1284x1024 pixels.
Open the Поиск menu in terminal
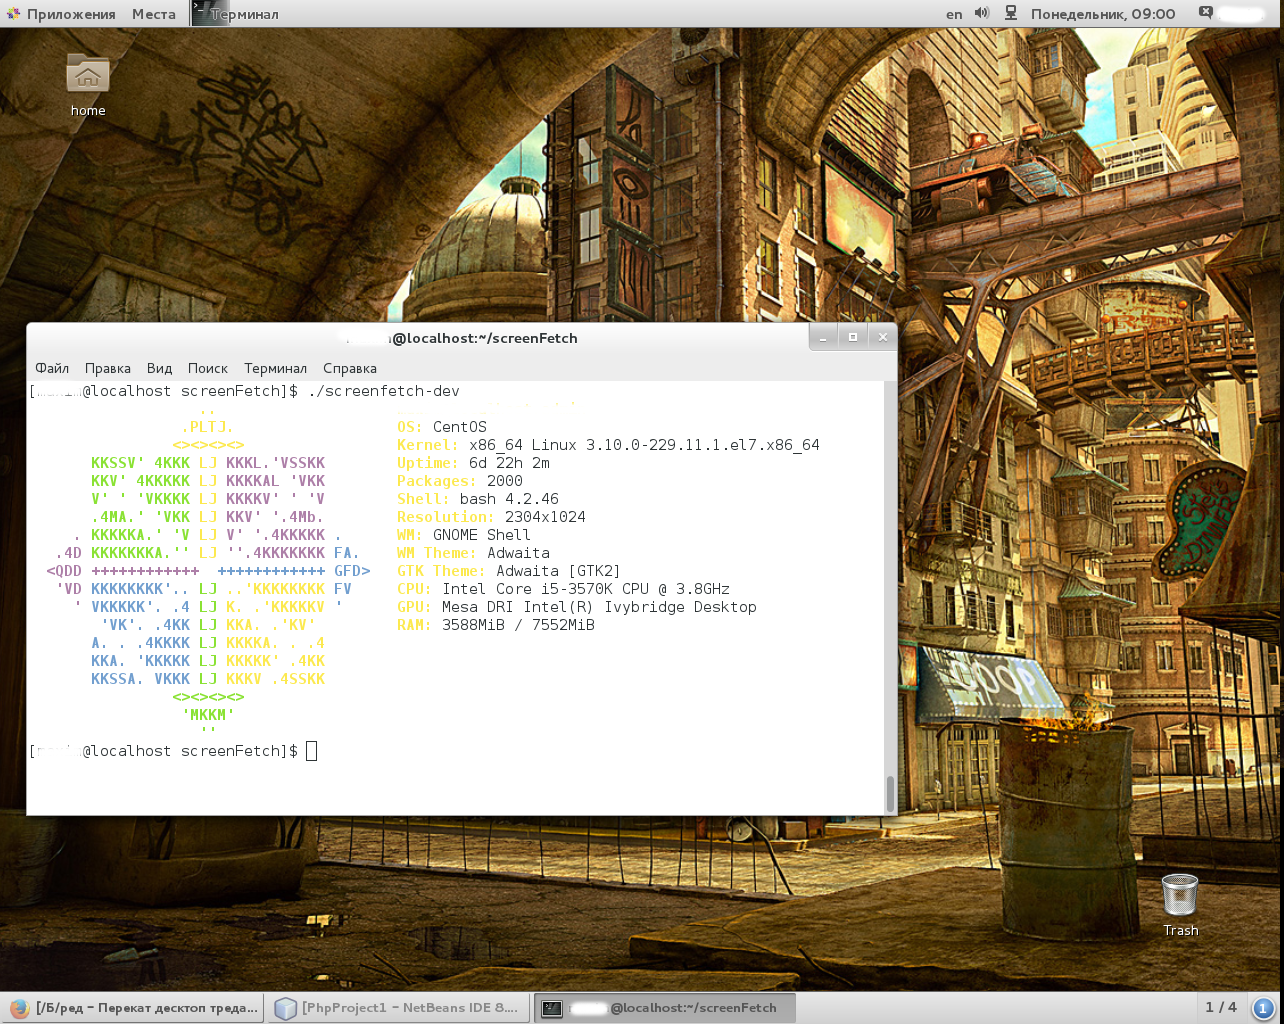click(207, 368)
